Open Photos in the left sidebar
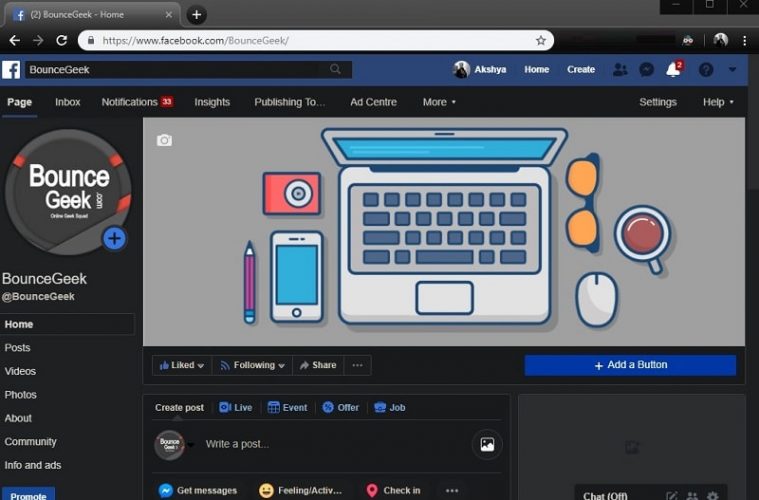Viewport: 759px width, 500px height. pos(20,394)
